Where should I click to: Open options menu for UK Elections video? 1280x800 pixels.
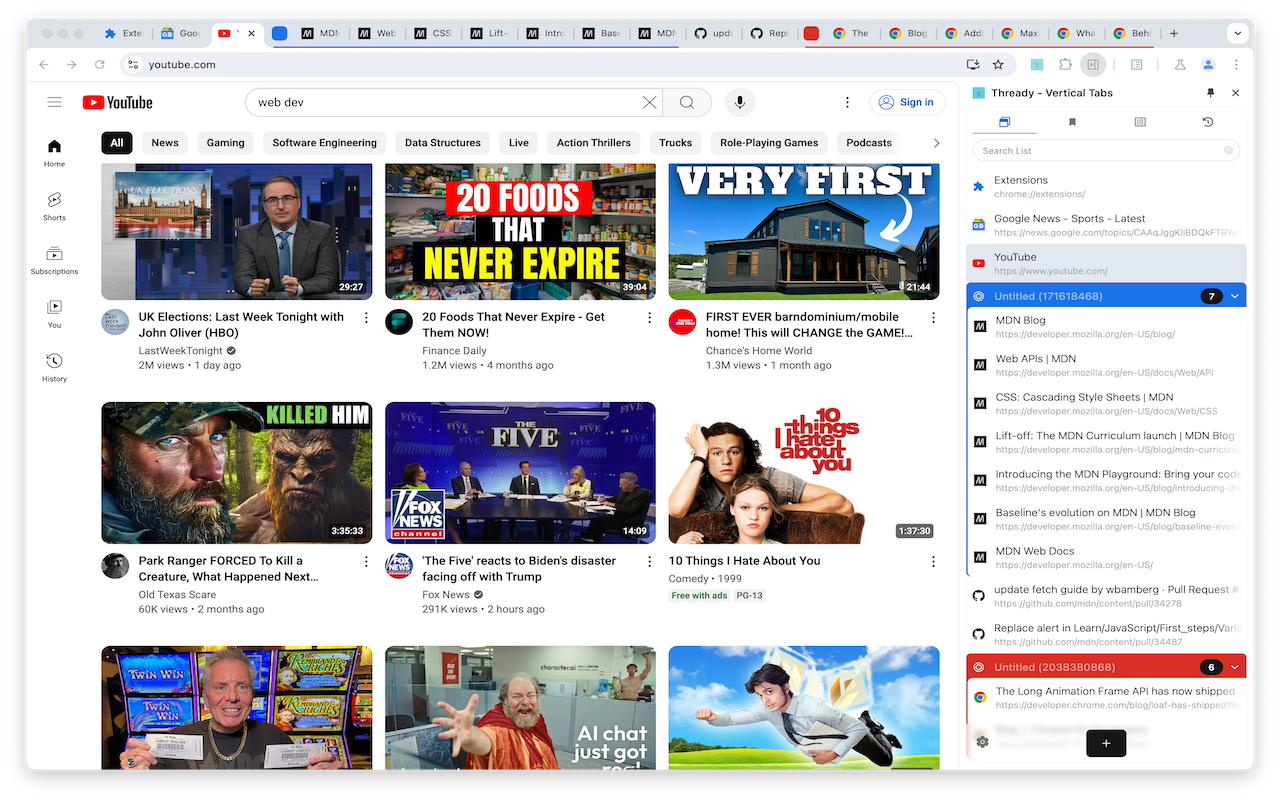click(366, 318)
